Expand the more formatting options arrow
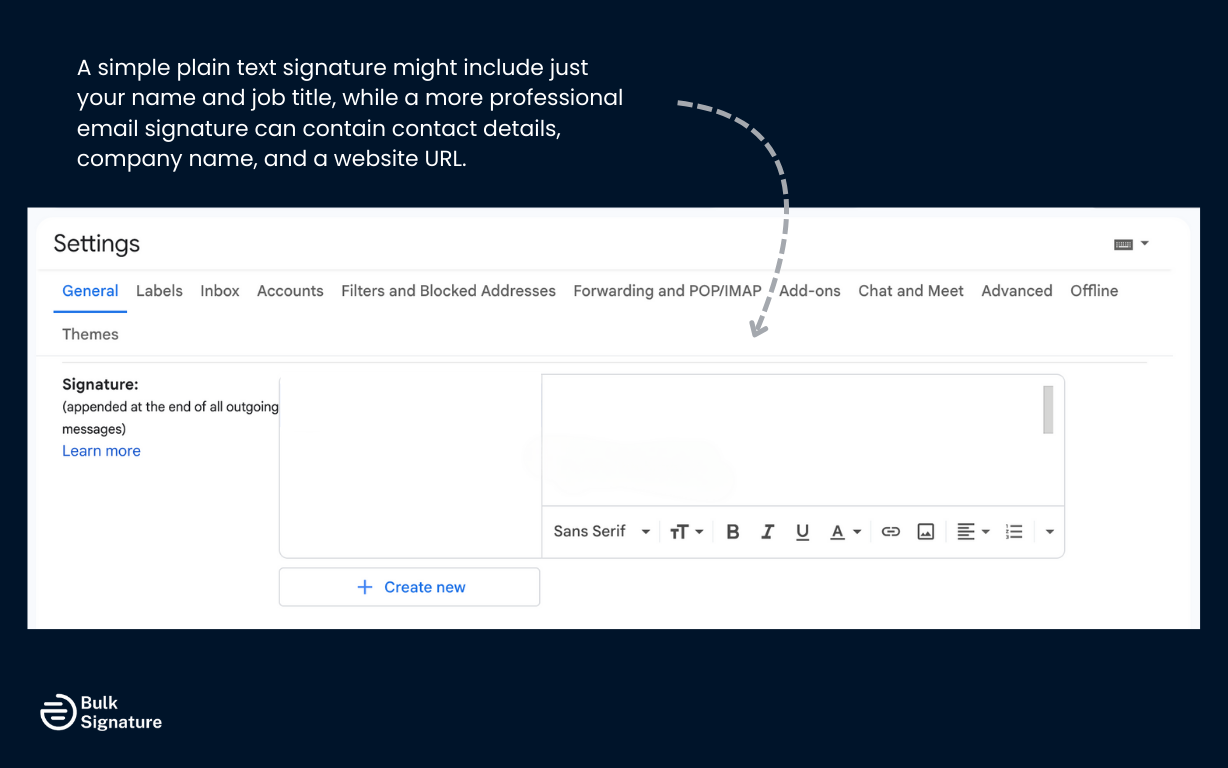Screen dimensions: 1228x768 pyautogui.click(x=1049, y=531)
